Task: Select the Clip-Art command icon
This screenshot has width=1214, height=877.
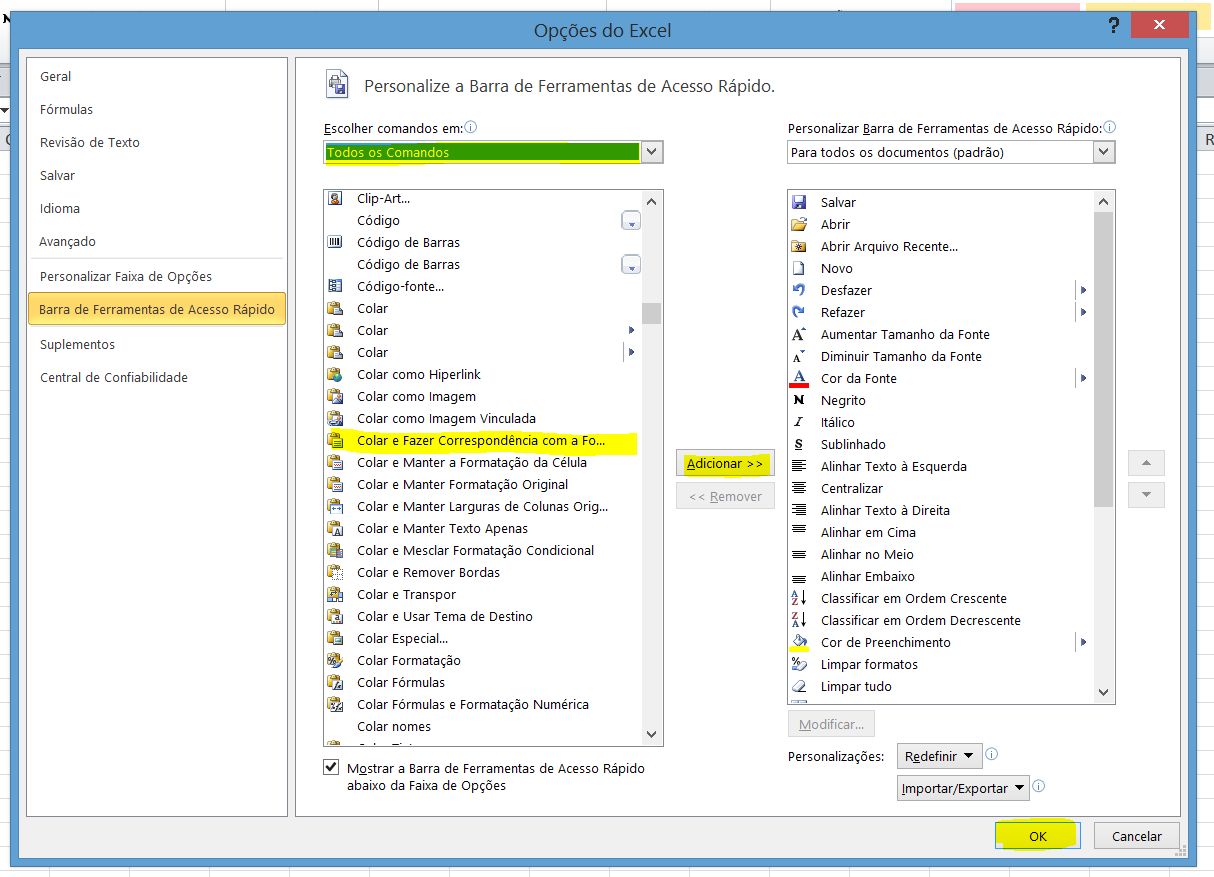Action: pyautogui.click(x=335, y=198)
